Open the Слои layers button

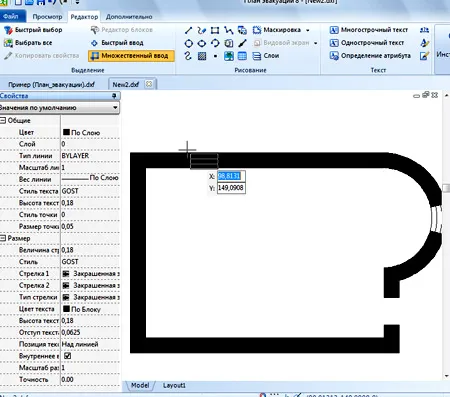coord(266,56)
